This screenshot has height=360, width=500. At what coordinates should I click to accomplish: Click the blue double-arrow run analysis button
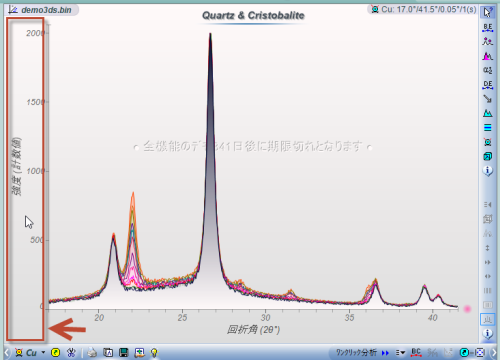pyautogui.click(x=385, y=353)
